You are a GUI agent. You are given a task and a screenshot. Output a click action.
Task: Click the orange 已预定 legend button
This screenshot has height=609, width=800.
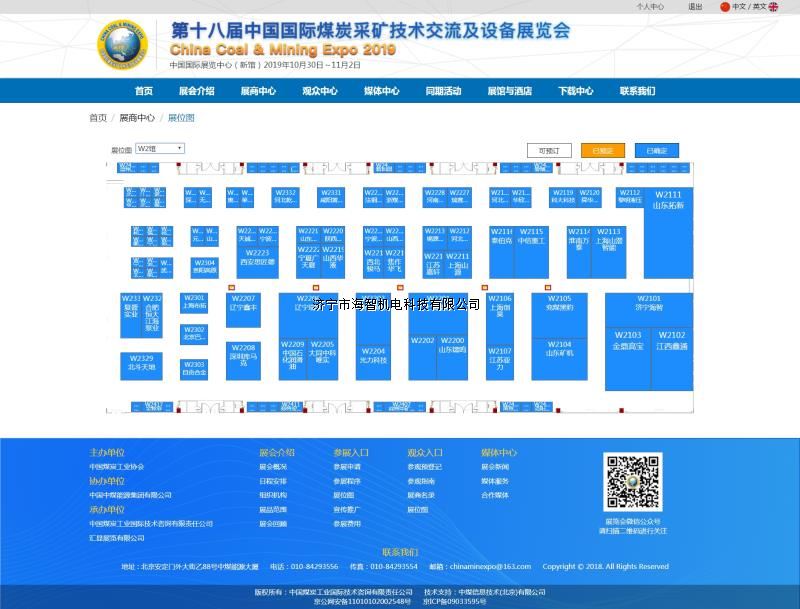[x=602, y=151]
